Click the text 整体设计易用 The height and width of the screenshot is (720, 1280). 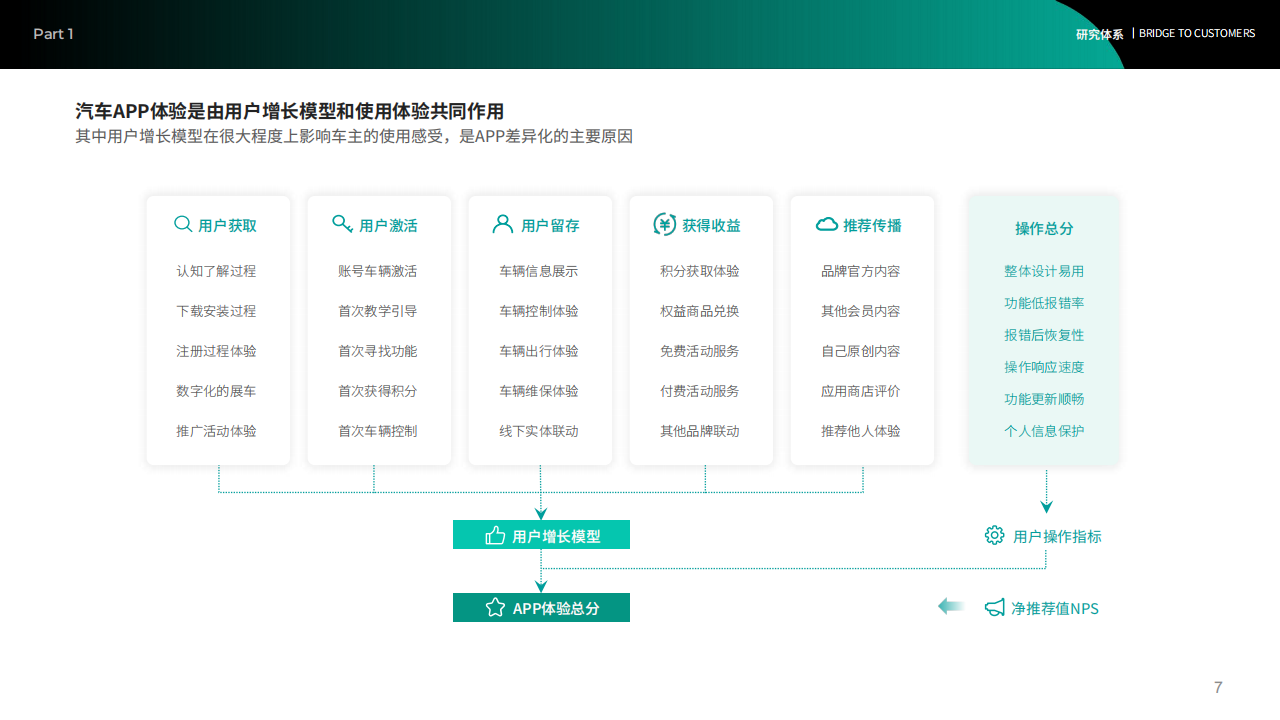point(1044,271)
